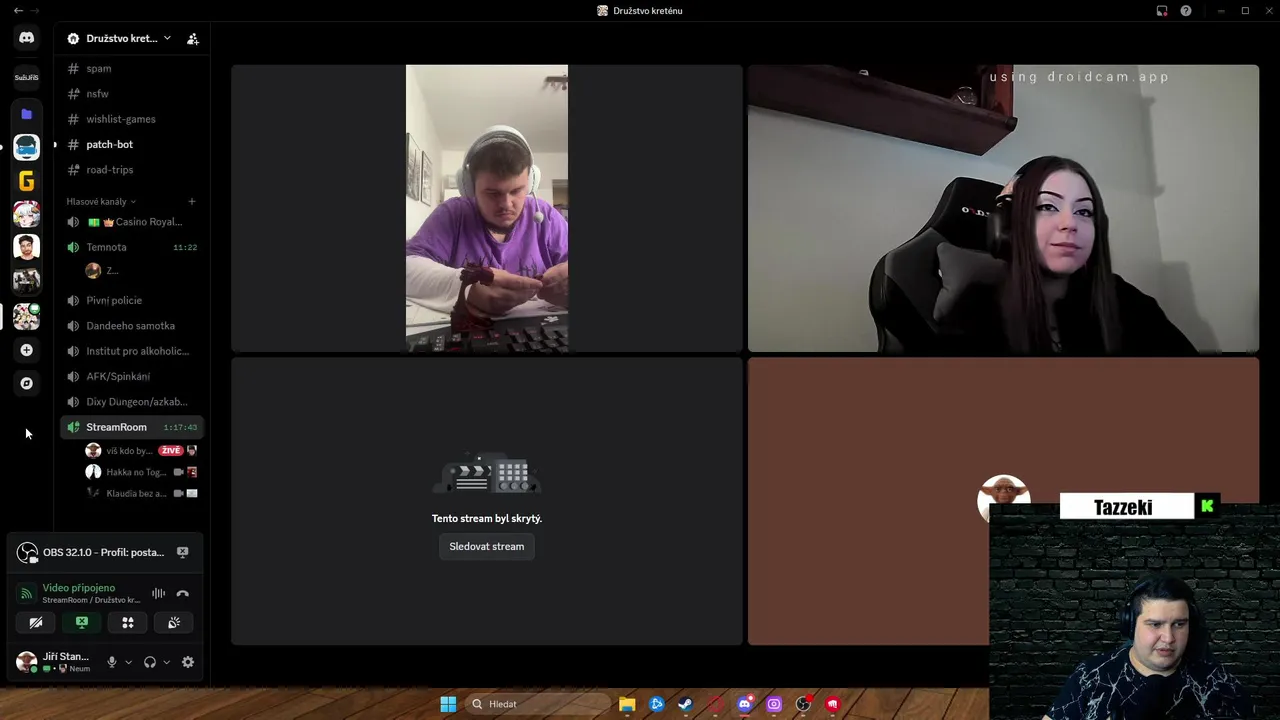Focus the droidcam camera tile
This screenshot has width=1280, height=720.
(1003, 209)
